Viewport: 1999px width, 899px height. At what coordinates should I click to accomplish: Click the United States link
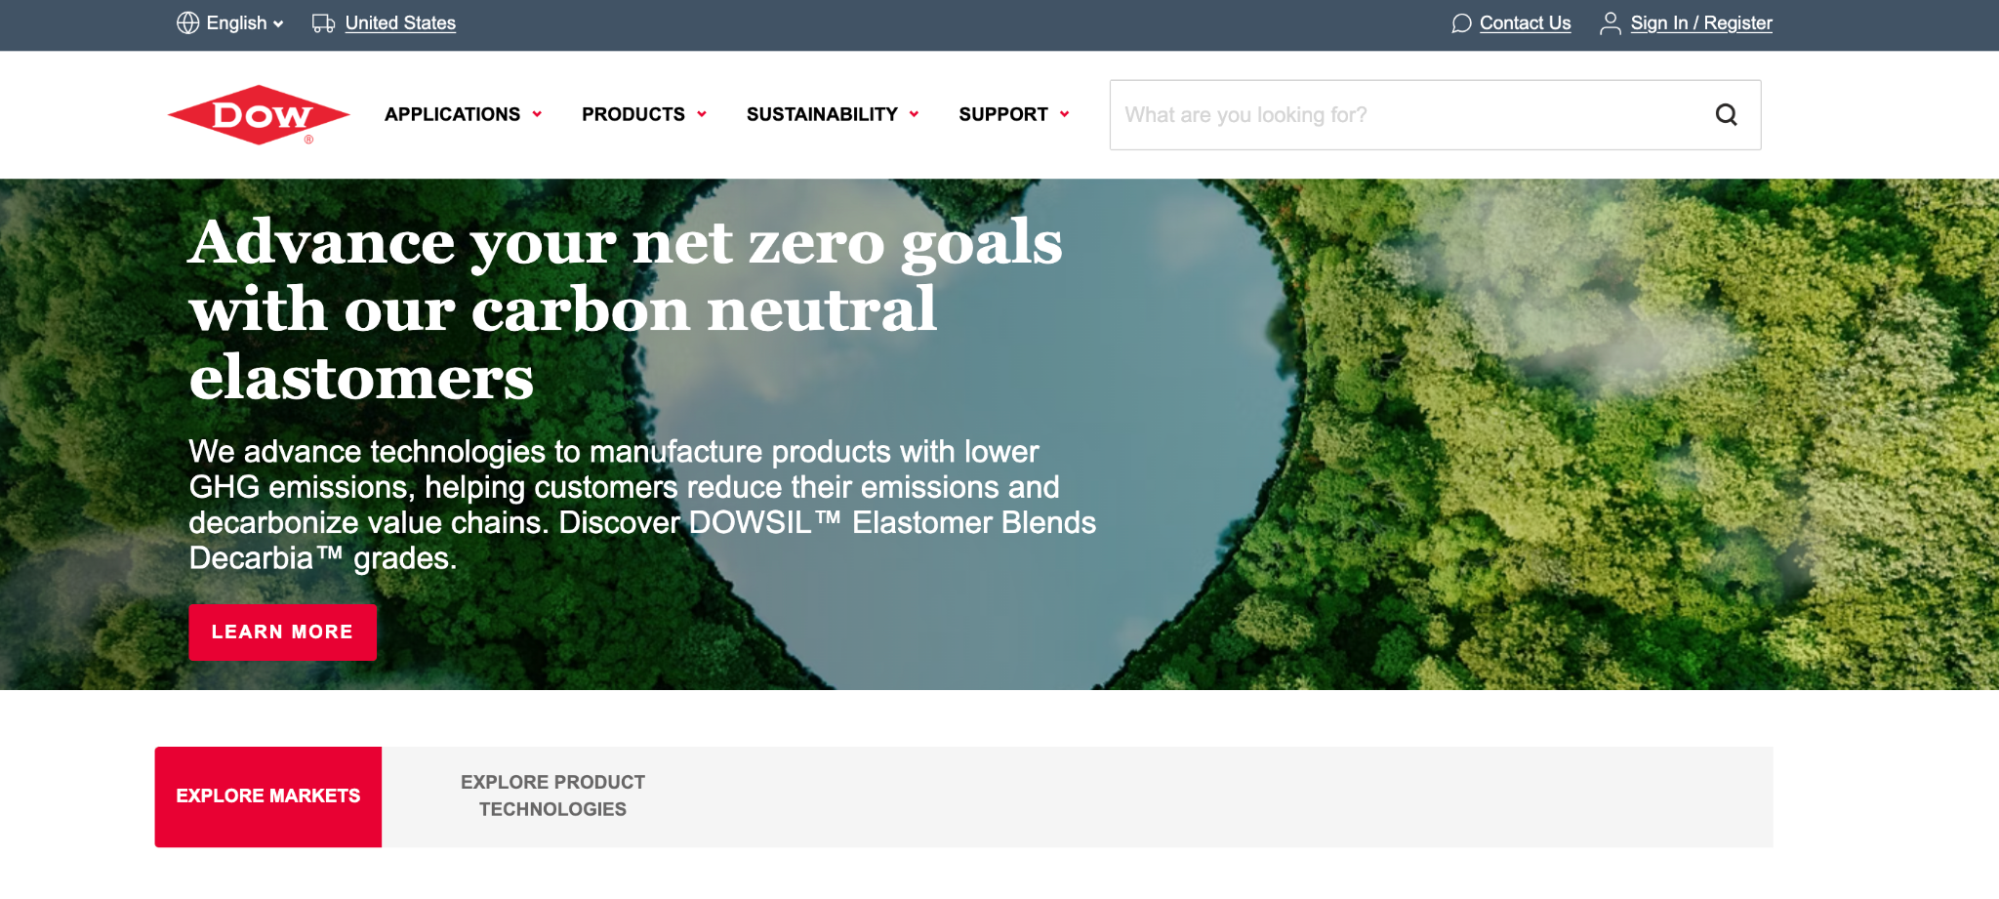[400, 23]
